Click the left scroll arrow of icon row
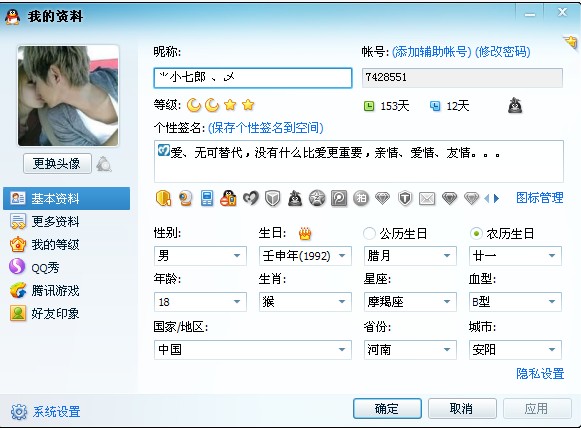The width and height of the screenshot is (581, 430). (487, 198)
